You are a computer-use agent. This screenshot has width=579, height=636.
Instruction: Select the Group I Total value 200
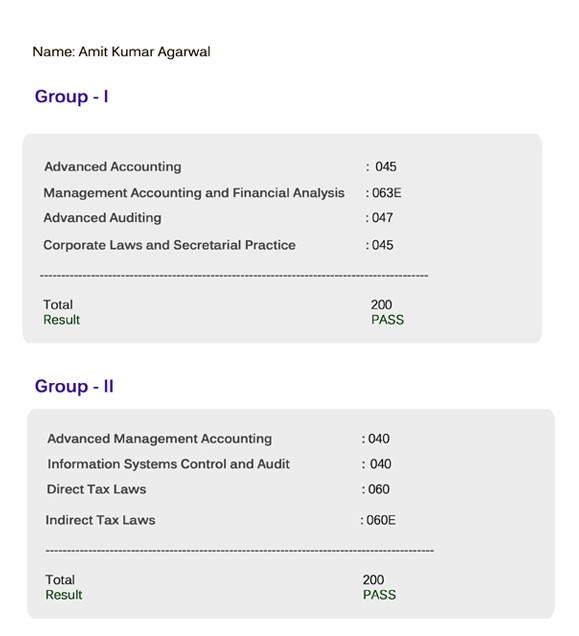pos(381,305)
